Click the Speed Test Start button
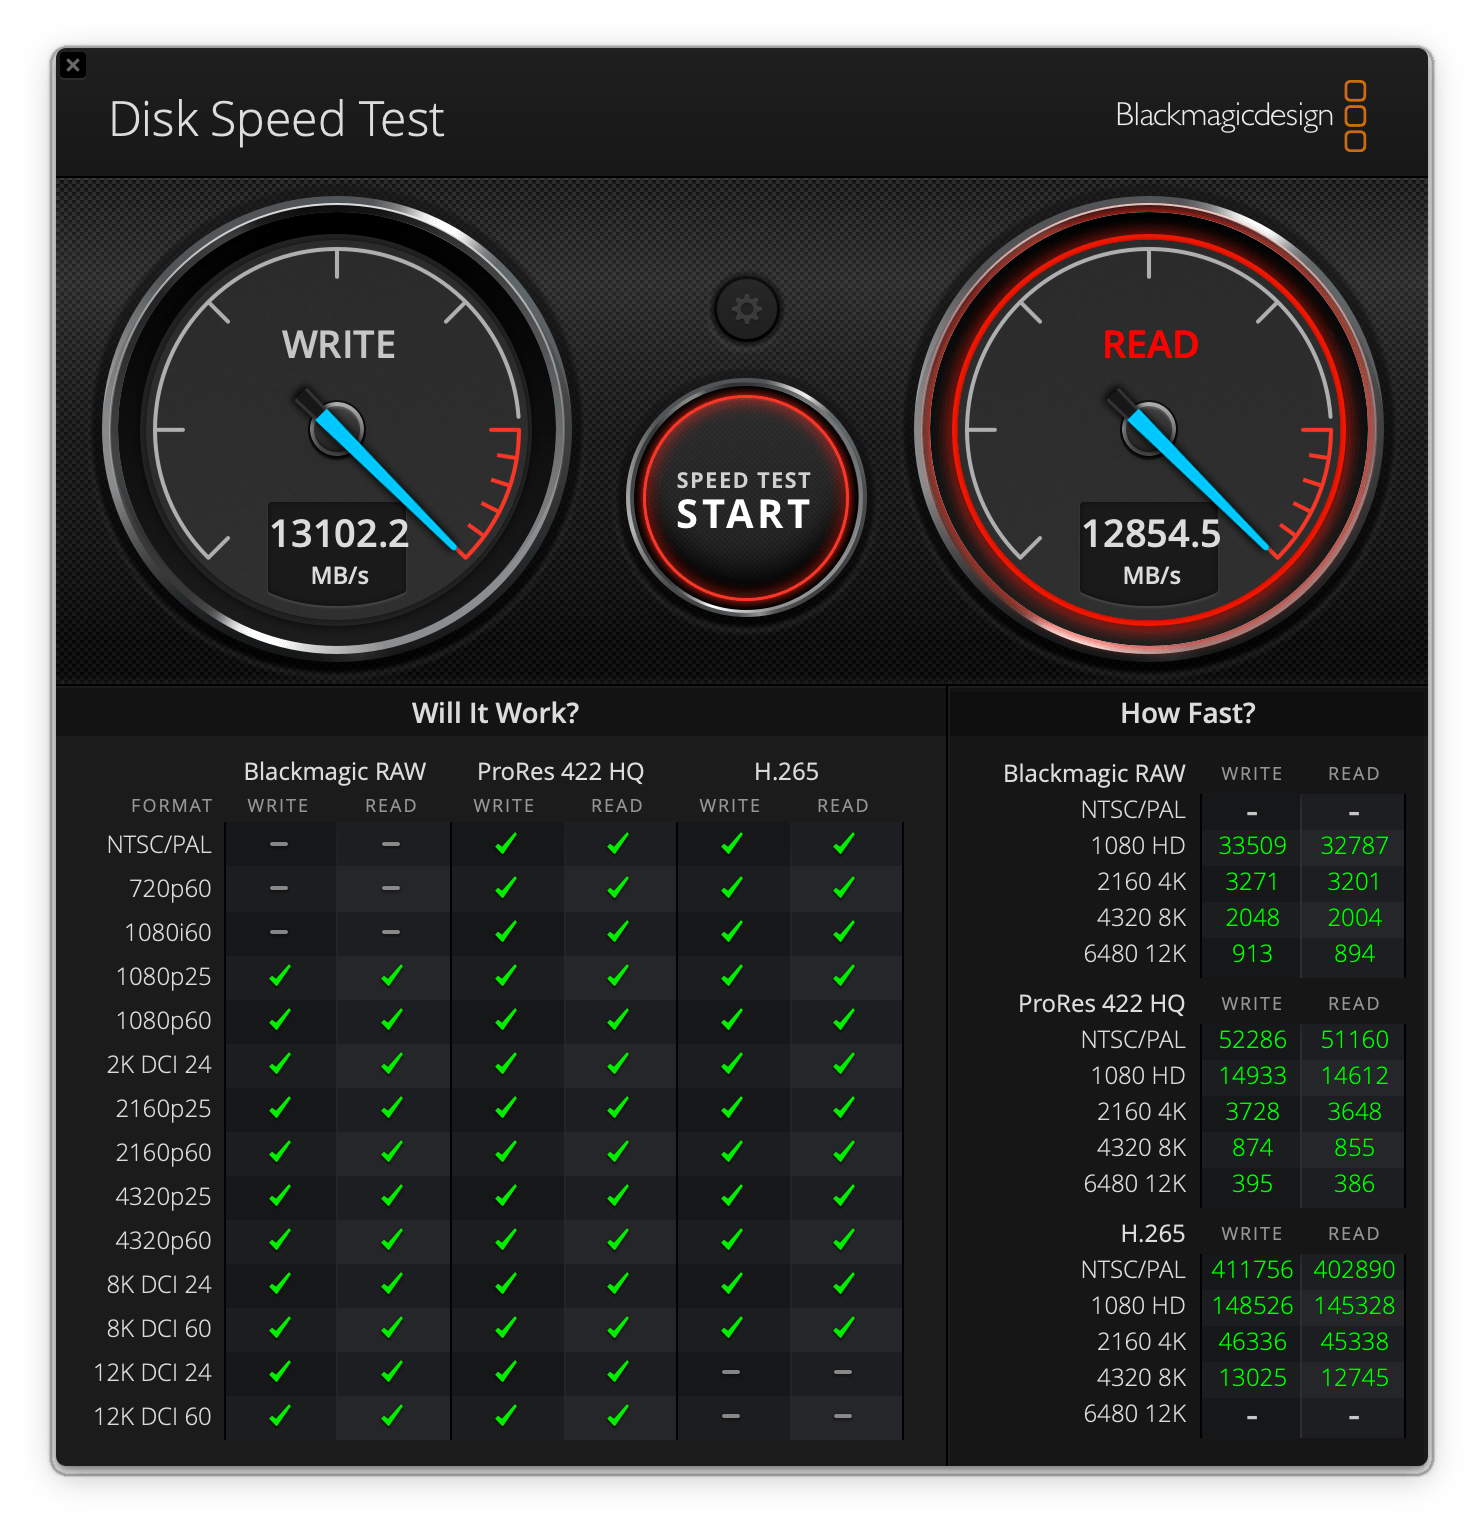Image resolution: width=1484 pixels, height=1530 pixels. [x=745, y=498]
